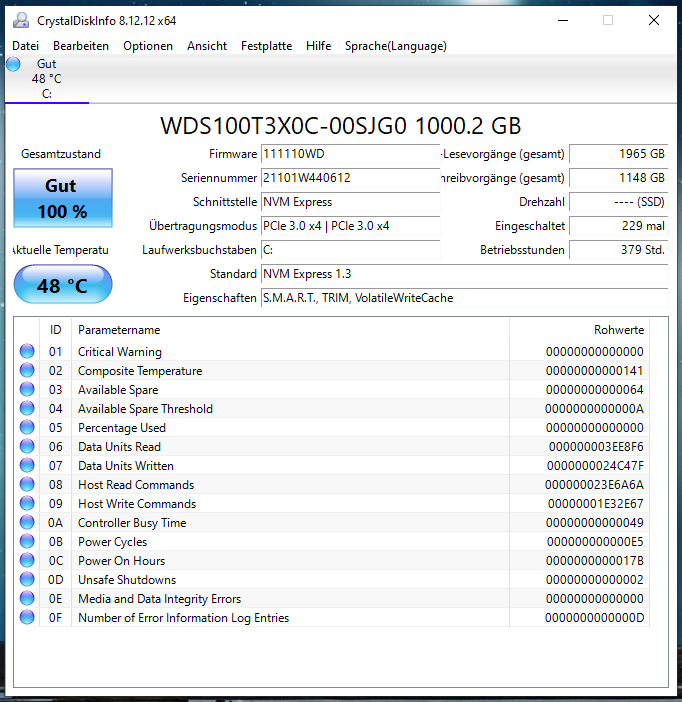Open the Ansicht menu
The width and height of the screenshot is (682, 702).
207,46
